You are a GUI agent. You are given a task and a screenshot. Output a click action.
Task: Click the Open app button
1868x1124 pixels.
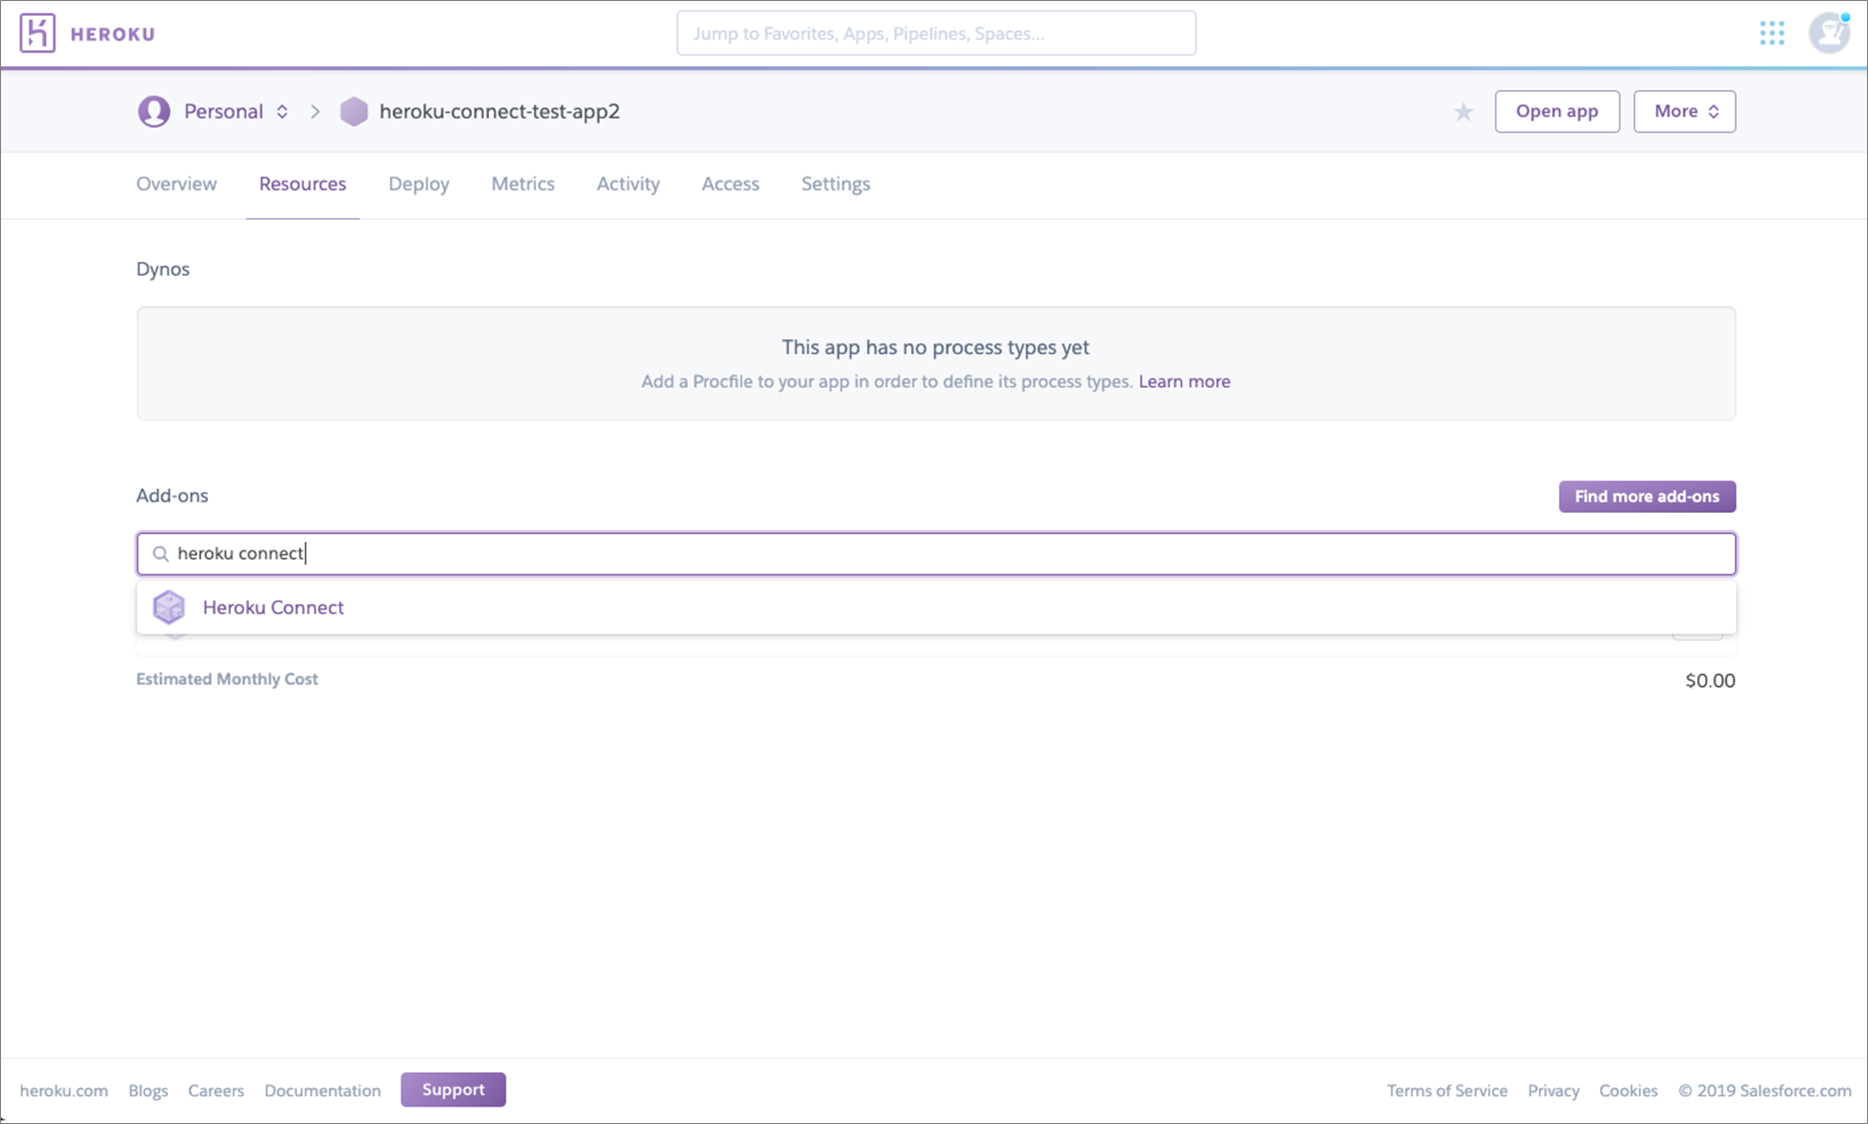(x=1557, y=111)
